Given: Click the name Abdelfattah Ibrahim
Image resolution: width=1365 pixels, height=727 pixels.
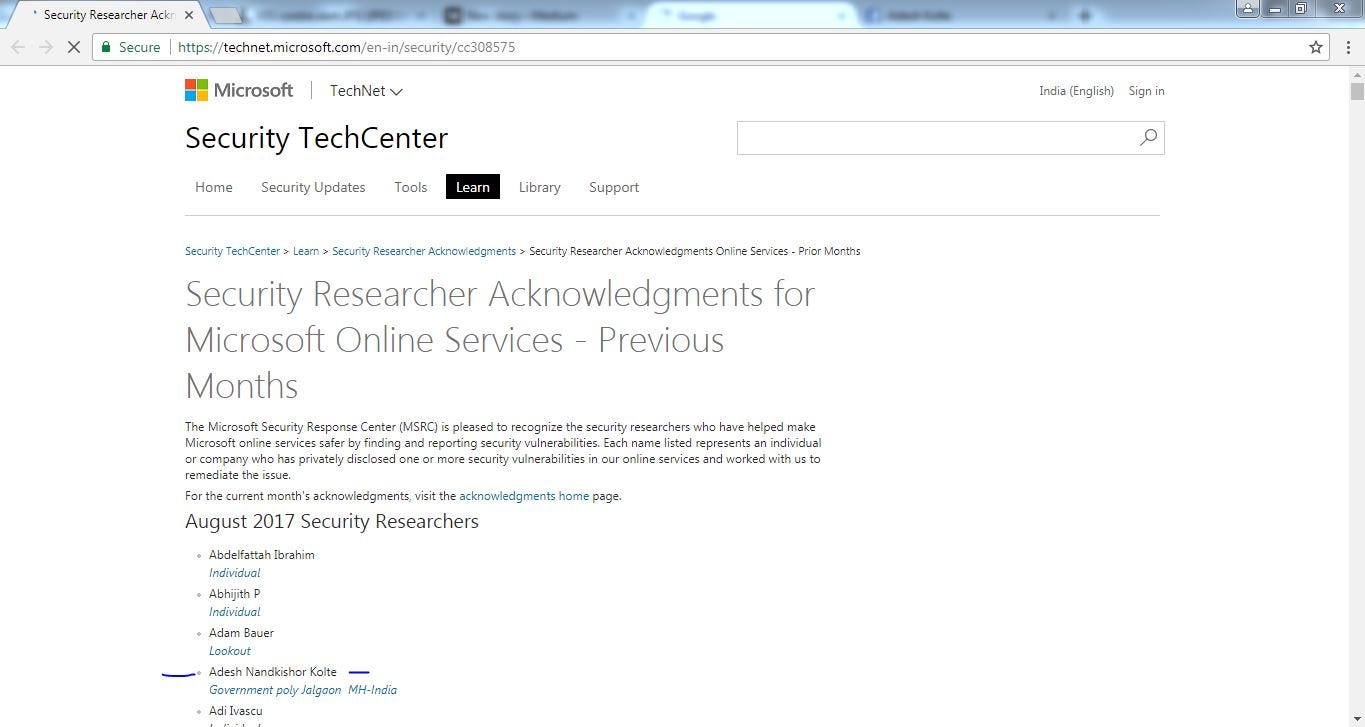Looking at the screenshot, I should coord(262,555).
